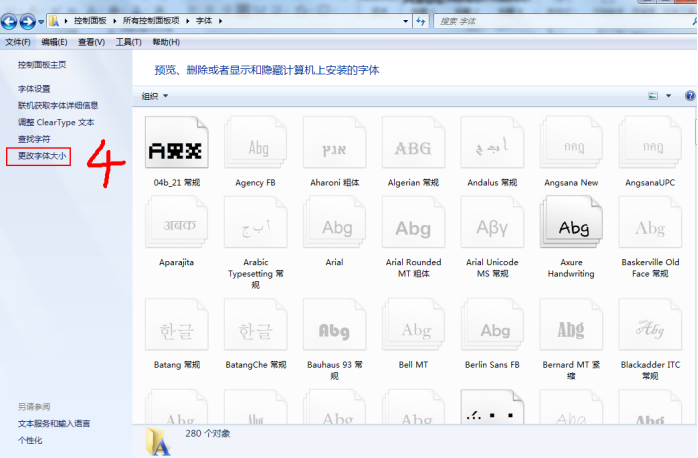This screenshot has height=458, width=698.
Task: Open the 编辑(E) menu
Action: click(x=54, y=42)
